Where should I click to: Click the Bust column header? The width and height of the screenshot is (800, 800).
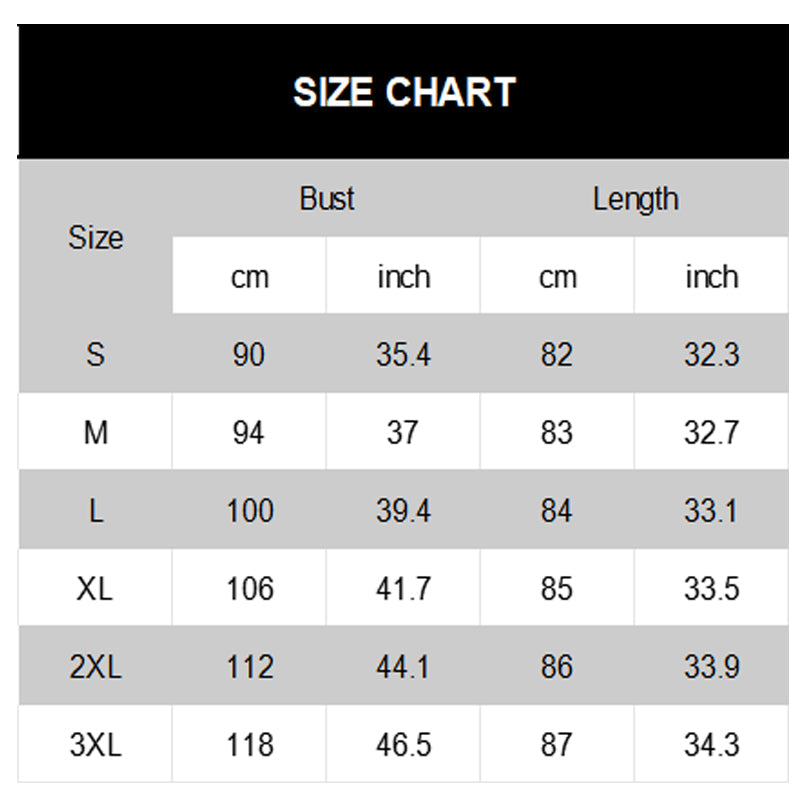[327, 199]
